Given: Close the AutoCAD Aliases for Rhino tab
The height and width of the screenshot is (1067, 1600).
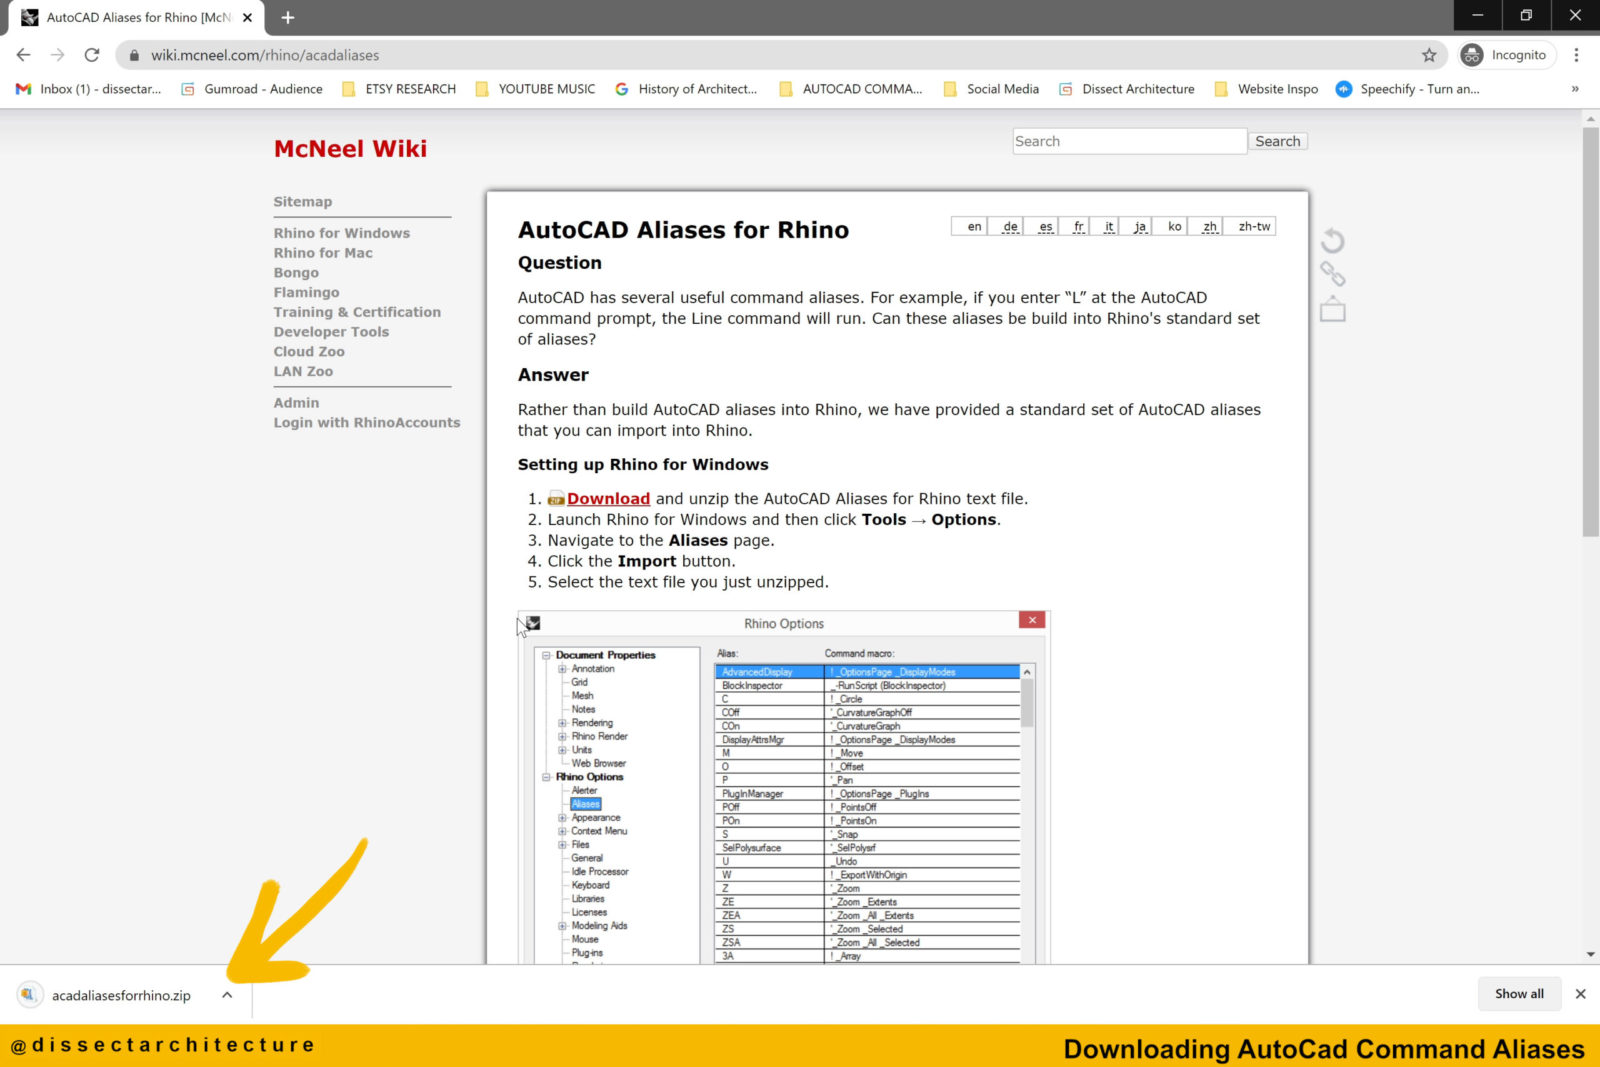Looking at the screenshot, I should [247, 18].
